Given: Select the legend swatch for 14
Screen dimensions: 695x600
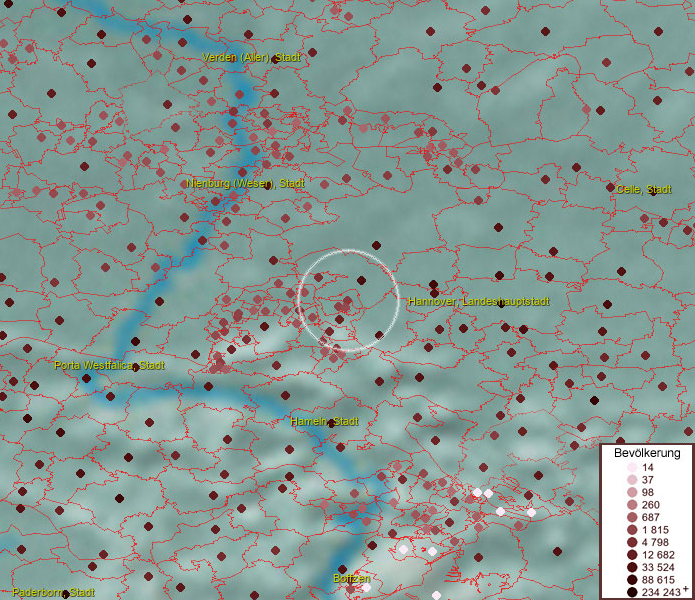Looking at the screenshot, I should tap(632, 467).
